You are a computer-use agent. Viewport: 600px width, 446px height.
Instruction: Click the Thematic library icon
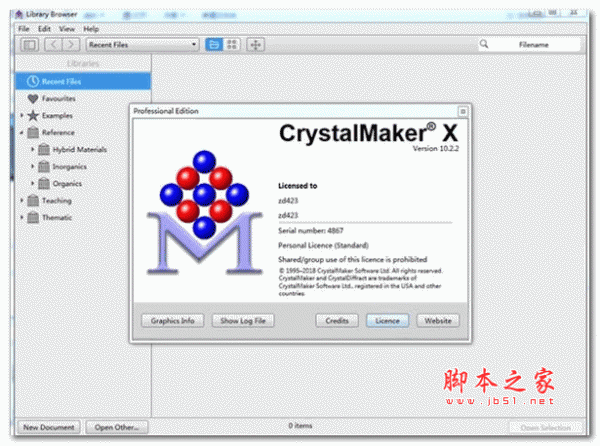pyautogui.click(x=33, y=217)
